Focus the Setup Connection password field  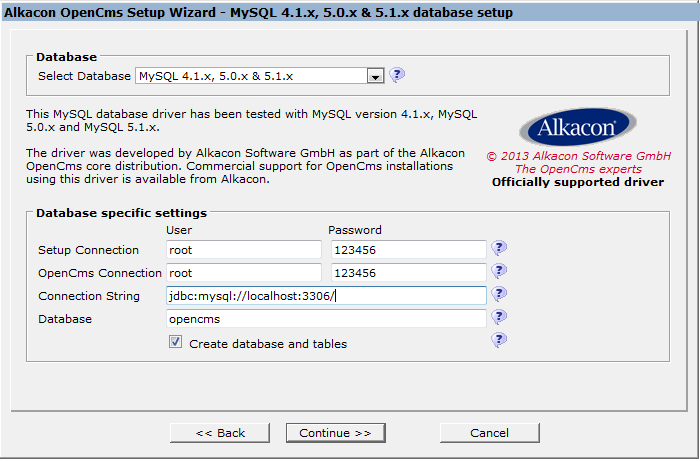pyautogui.click(x=408, y=249)
